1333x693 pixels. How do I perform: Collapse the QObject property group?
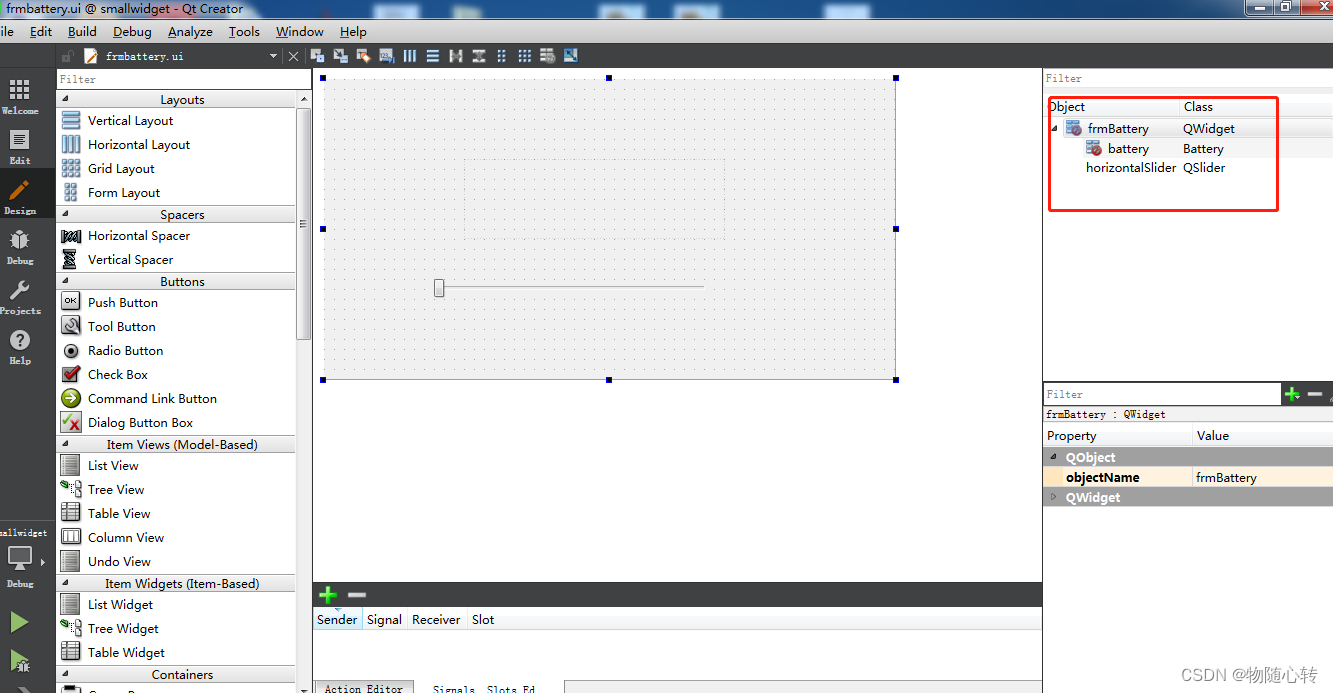click(x=1052, y=457)
